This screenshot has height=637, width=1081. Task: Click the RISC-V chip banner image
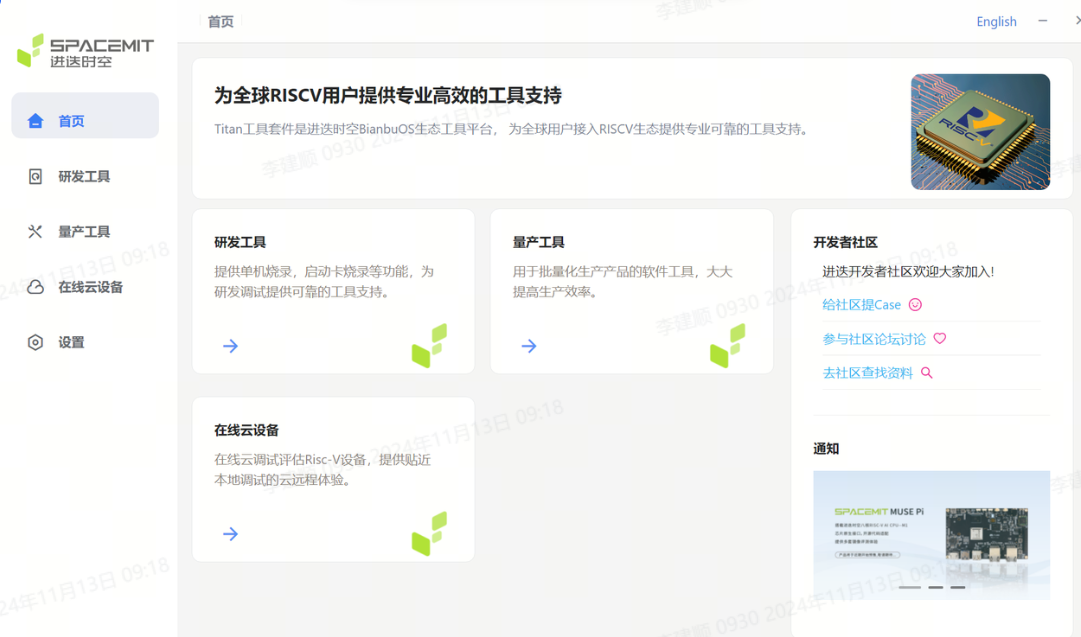pyautogui.click(x=980, y=132)
